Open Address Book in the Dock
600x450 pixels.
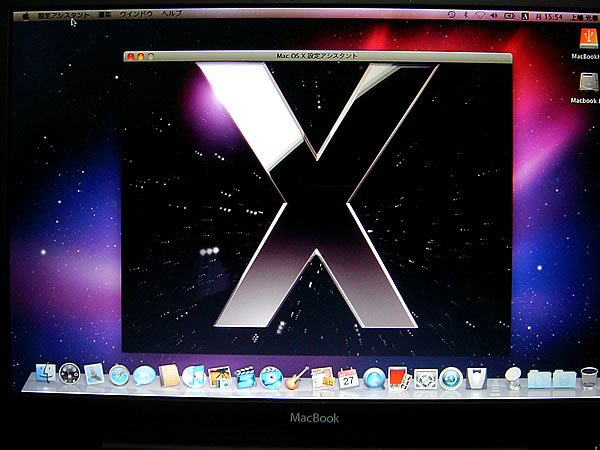point(170,376)
